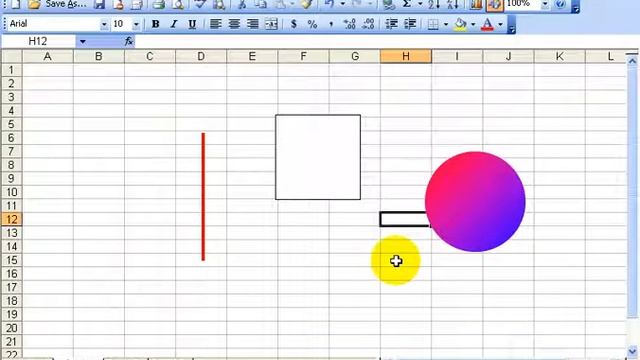Apply Currency style
The width and height of the screenshot is (640, 360).
[x=293, y=24]
